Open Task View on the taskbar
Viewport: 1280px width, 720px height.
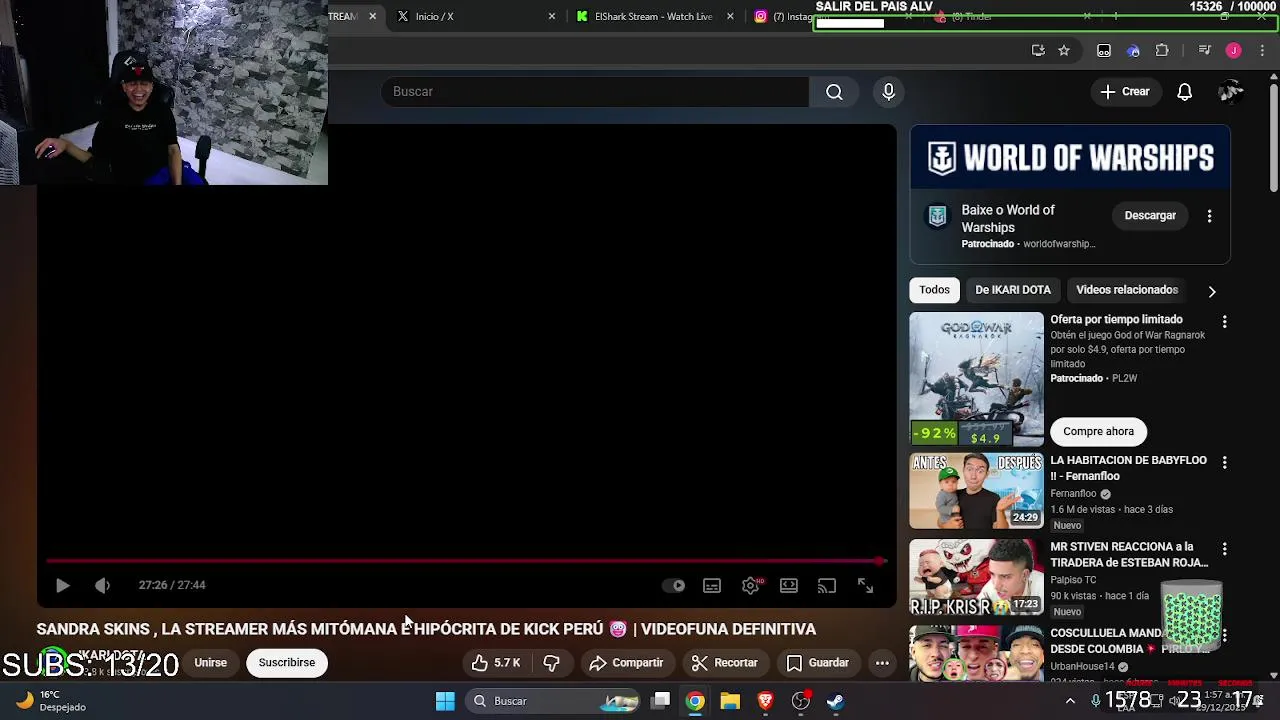(x=660, y=701)
